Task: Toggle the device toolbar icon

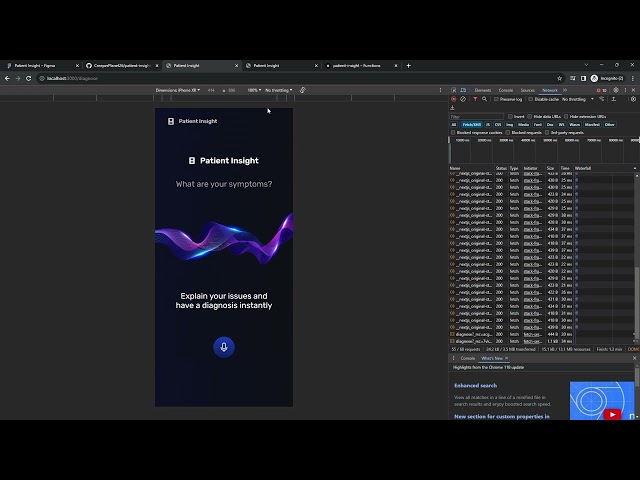Action: tap(463, 90)
